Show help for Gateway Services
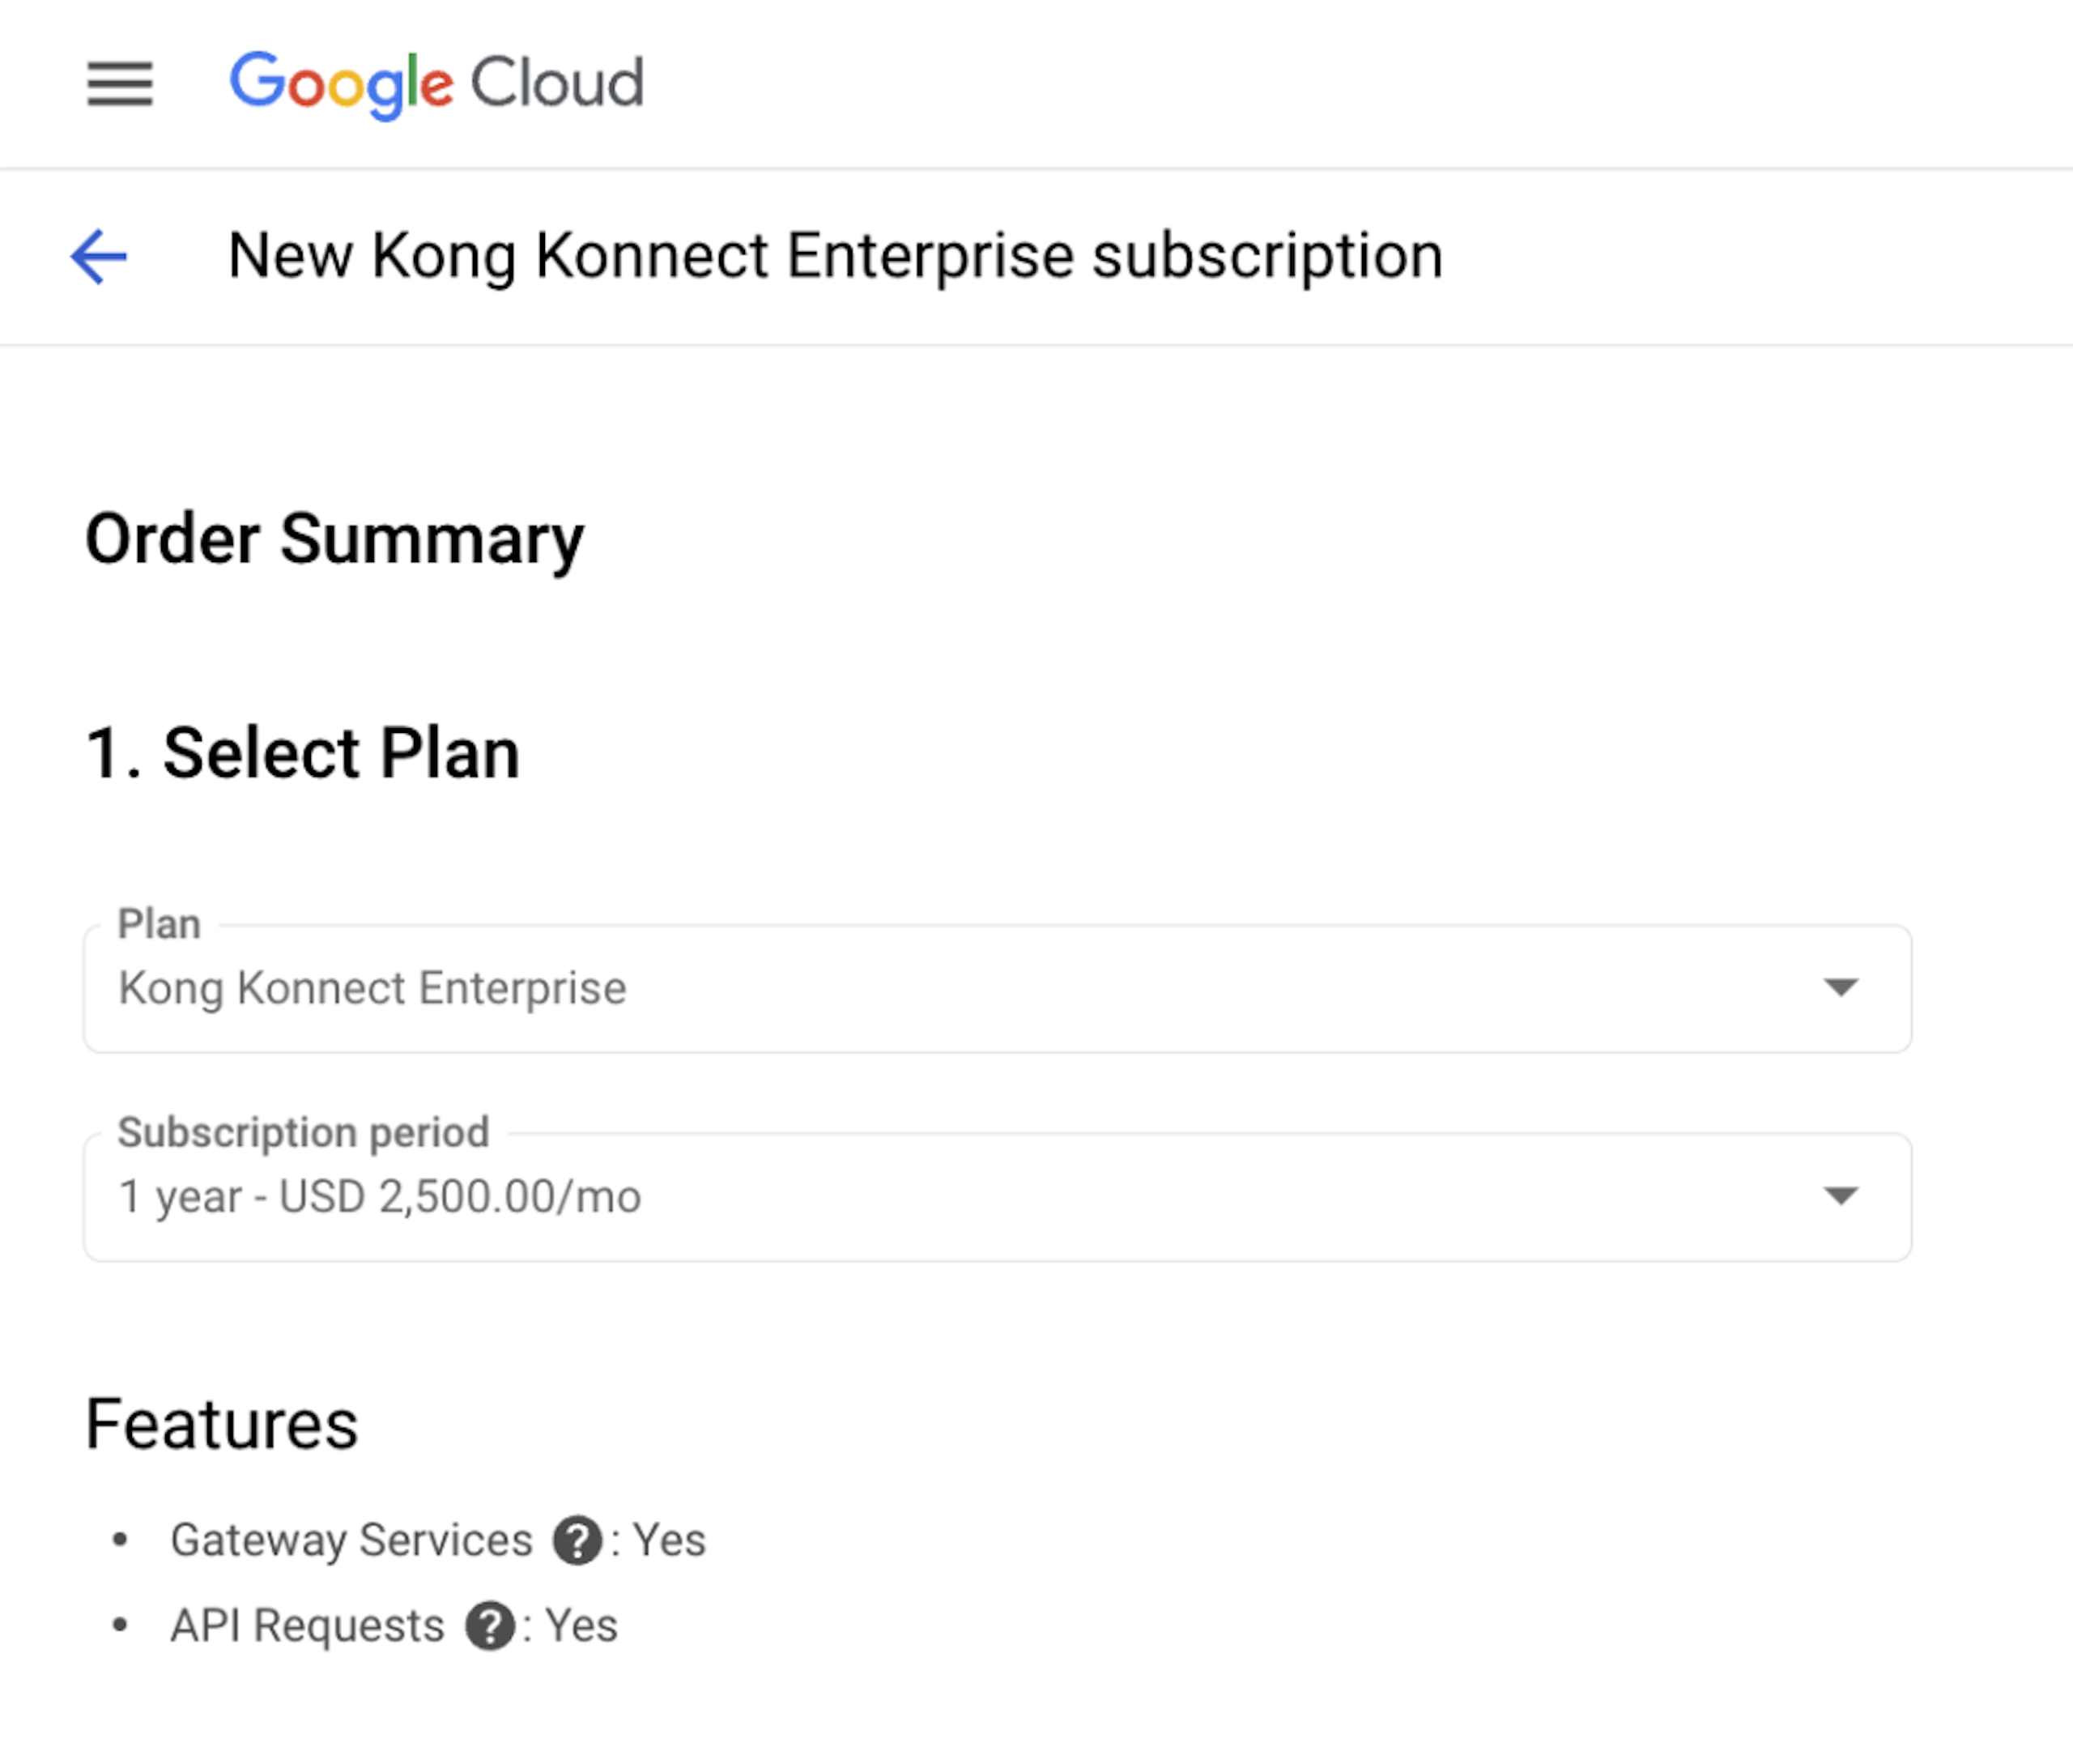The width and height of the screenshot is (2073, 1764). tap(578, 1539)
